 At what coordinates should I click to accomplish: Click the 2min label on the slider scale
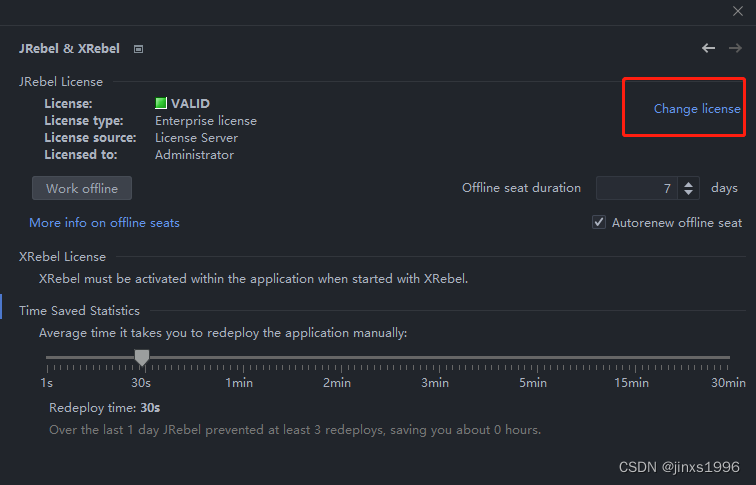click(337, 383)
